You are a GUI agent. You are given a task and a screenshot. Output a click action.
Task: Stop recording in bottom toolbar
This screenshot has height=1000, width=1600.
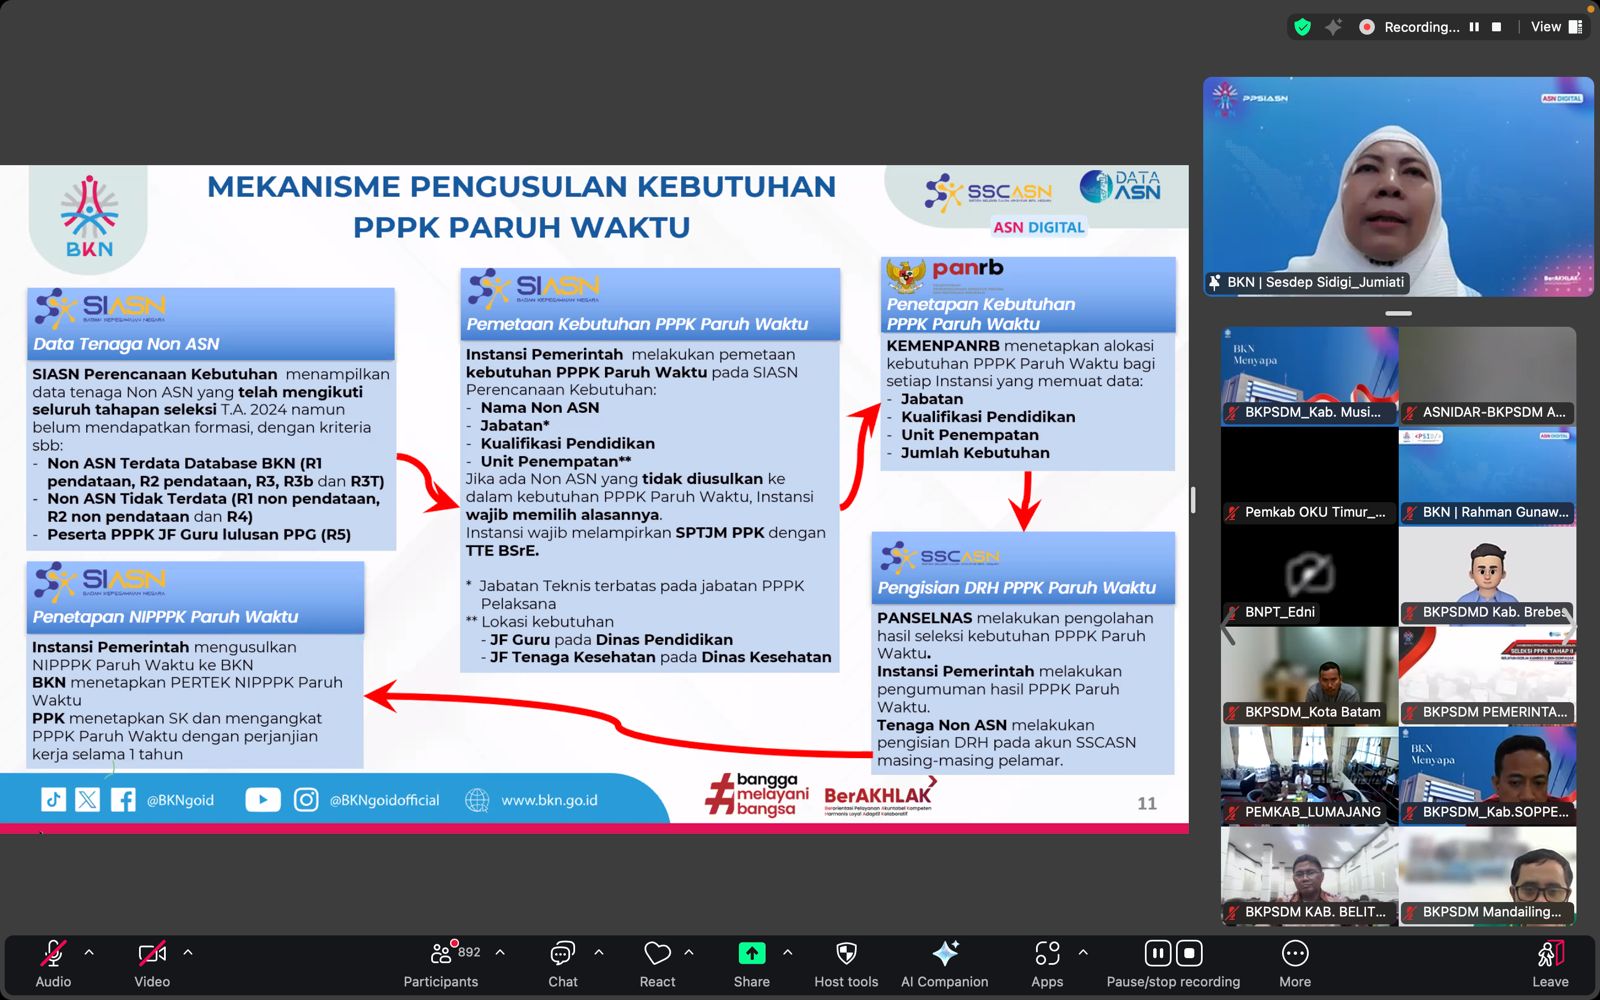1189,954
